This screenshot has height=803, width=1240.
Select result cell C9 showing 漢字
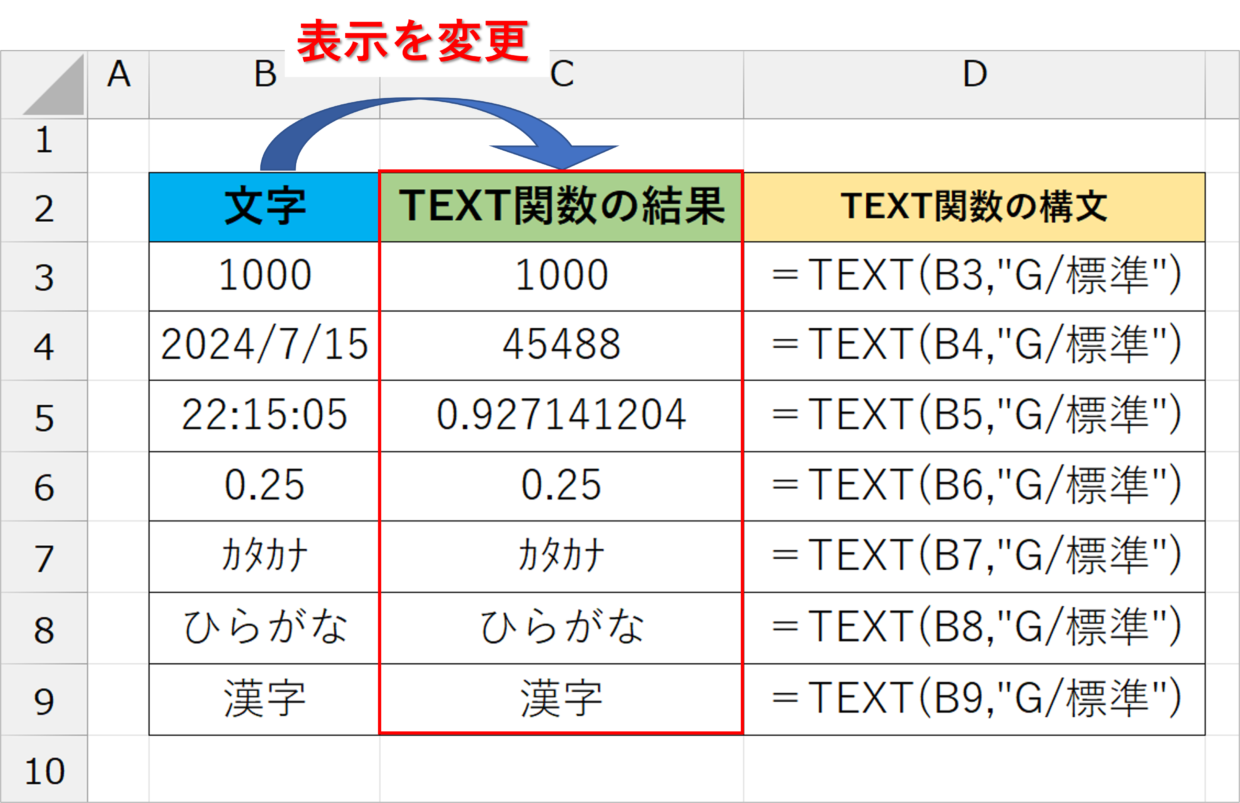coord(562,698)
